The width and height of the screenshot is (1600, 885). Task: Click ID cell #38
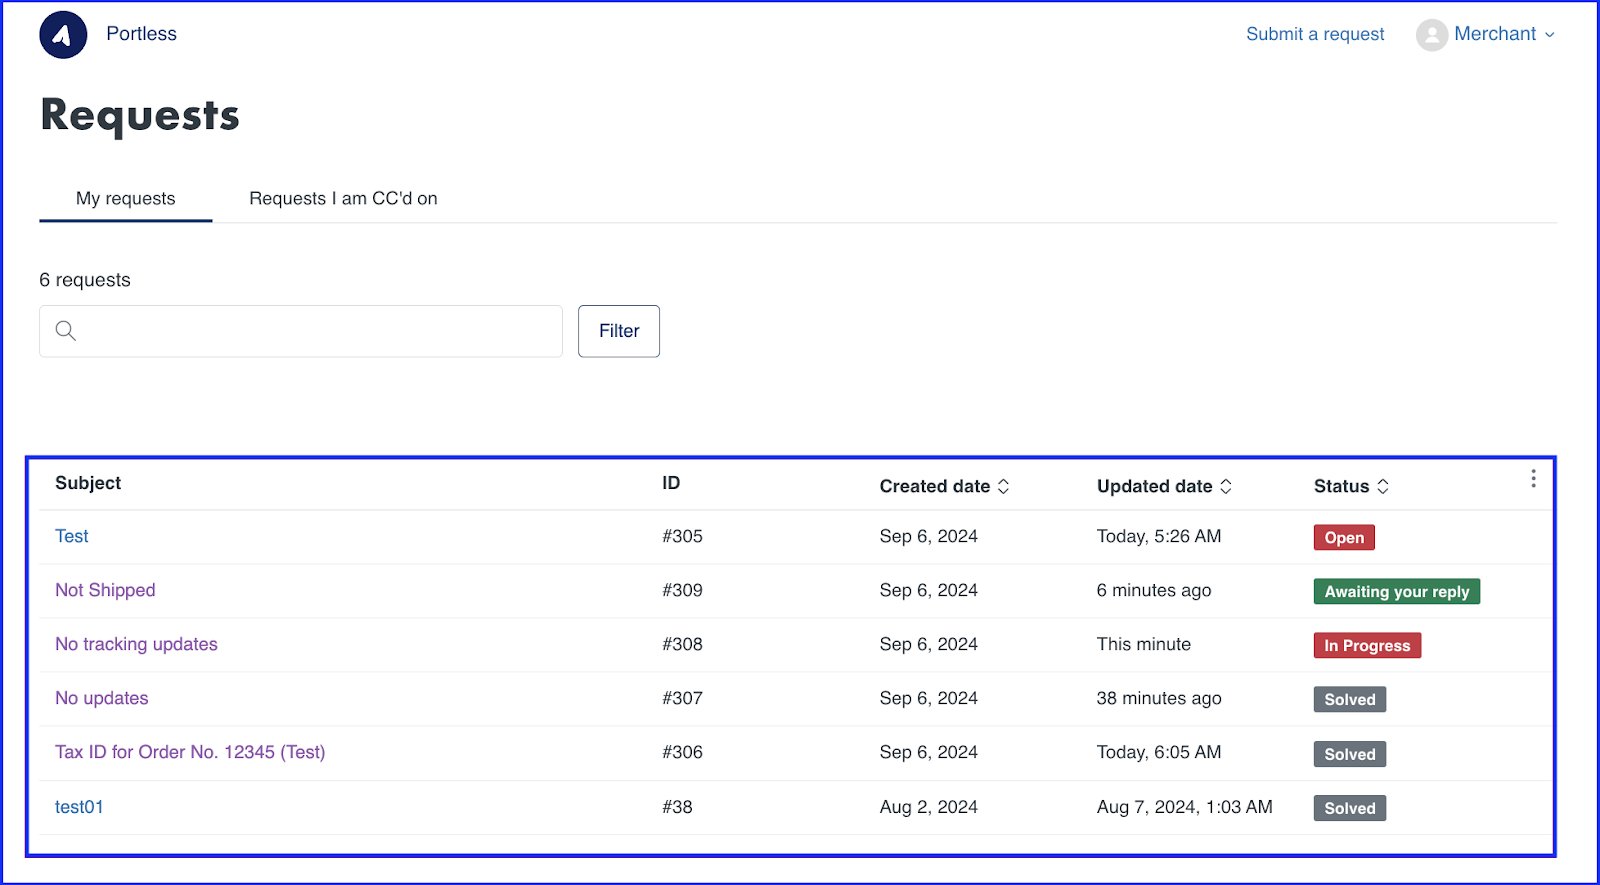click(x=677, y=807)
